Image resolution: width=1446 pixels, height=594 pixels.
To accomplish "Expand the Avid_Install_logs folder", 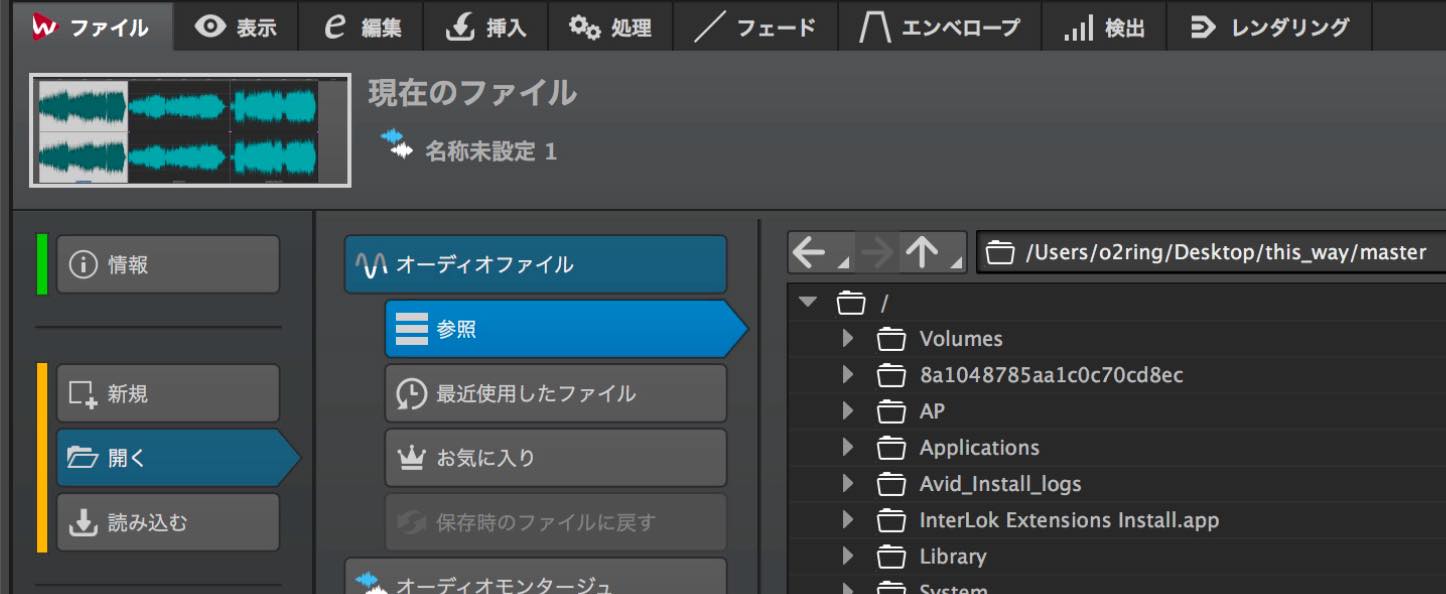I will pyautogui.click(x=848, y=484).
